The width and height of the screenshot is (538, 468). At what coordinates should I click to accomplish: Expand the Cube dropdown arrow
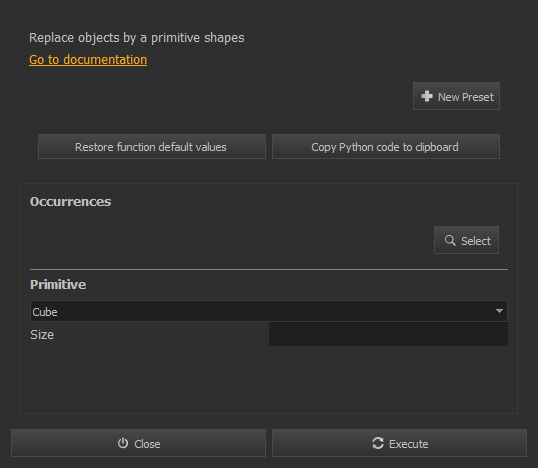(499, 311)
